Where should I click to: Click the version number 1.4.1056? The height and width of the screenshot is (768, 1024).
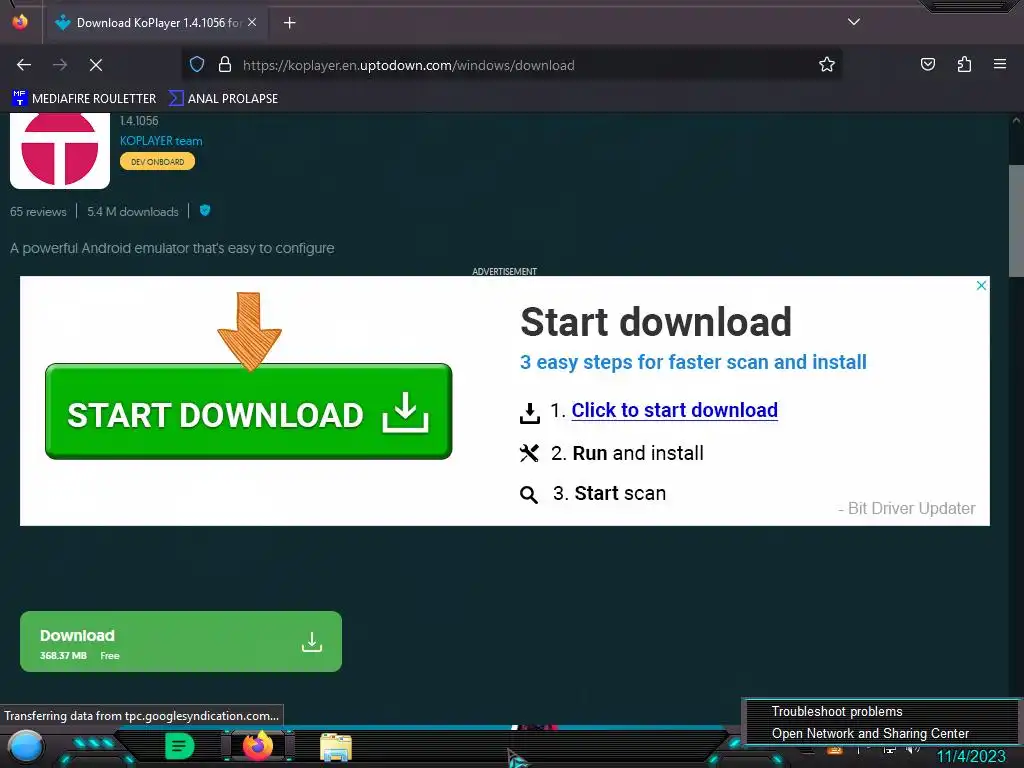[139, 121]
